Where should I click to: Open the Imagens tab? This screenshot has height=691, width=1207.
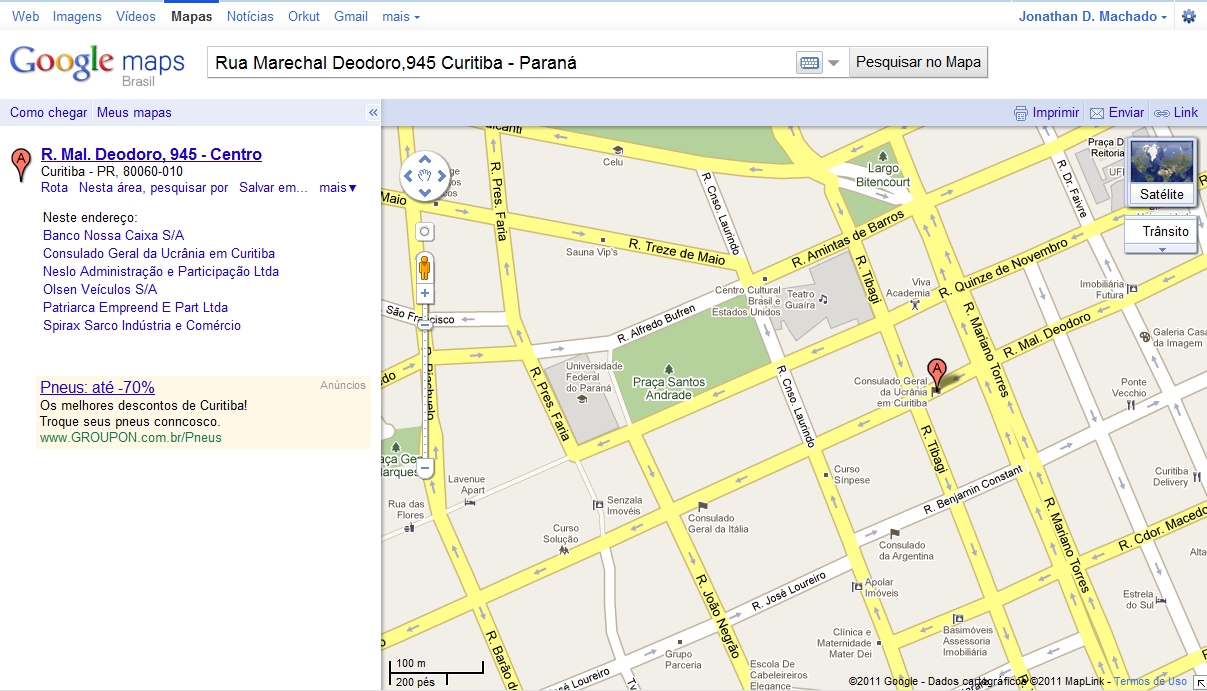pos(77,17)
